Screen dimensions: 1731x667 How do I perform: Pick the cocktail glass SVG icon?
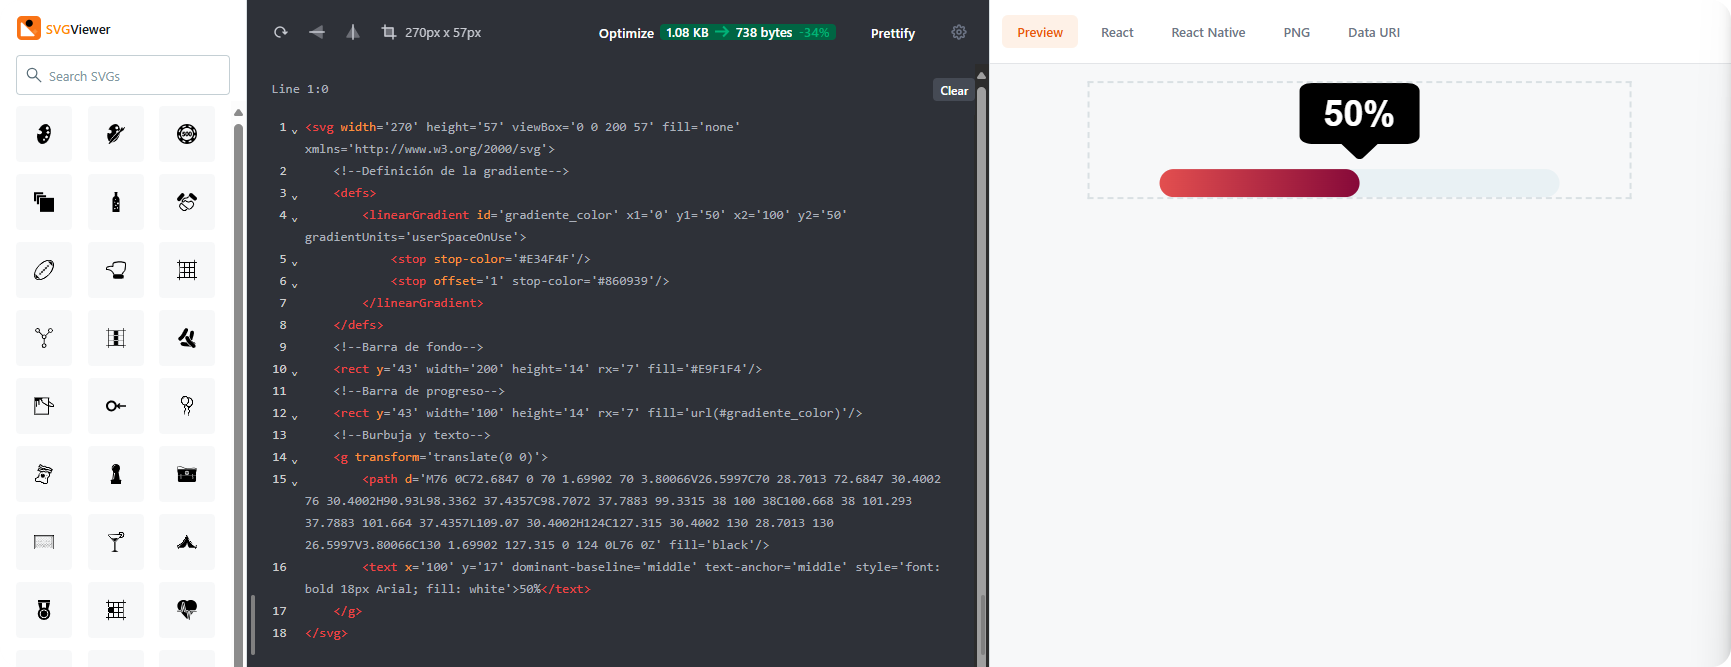point(116,542)
